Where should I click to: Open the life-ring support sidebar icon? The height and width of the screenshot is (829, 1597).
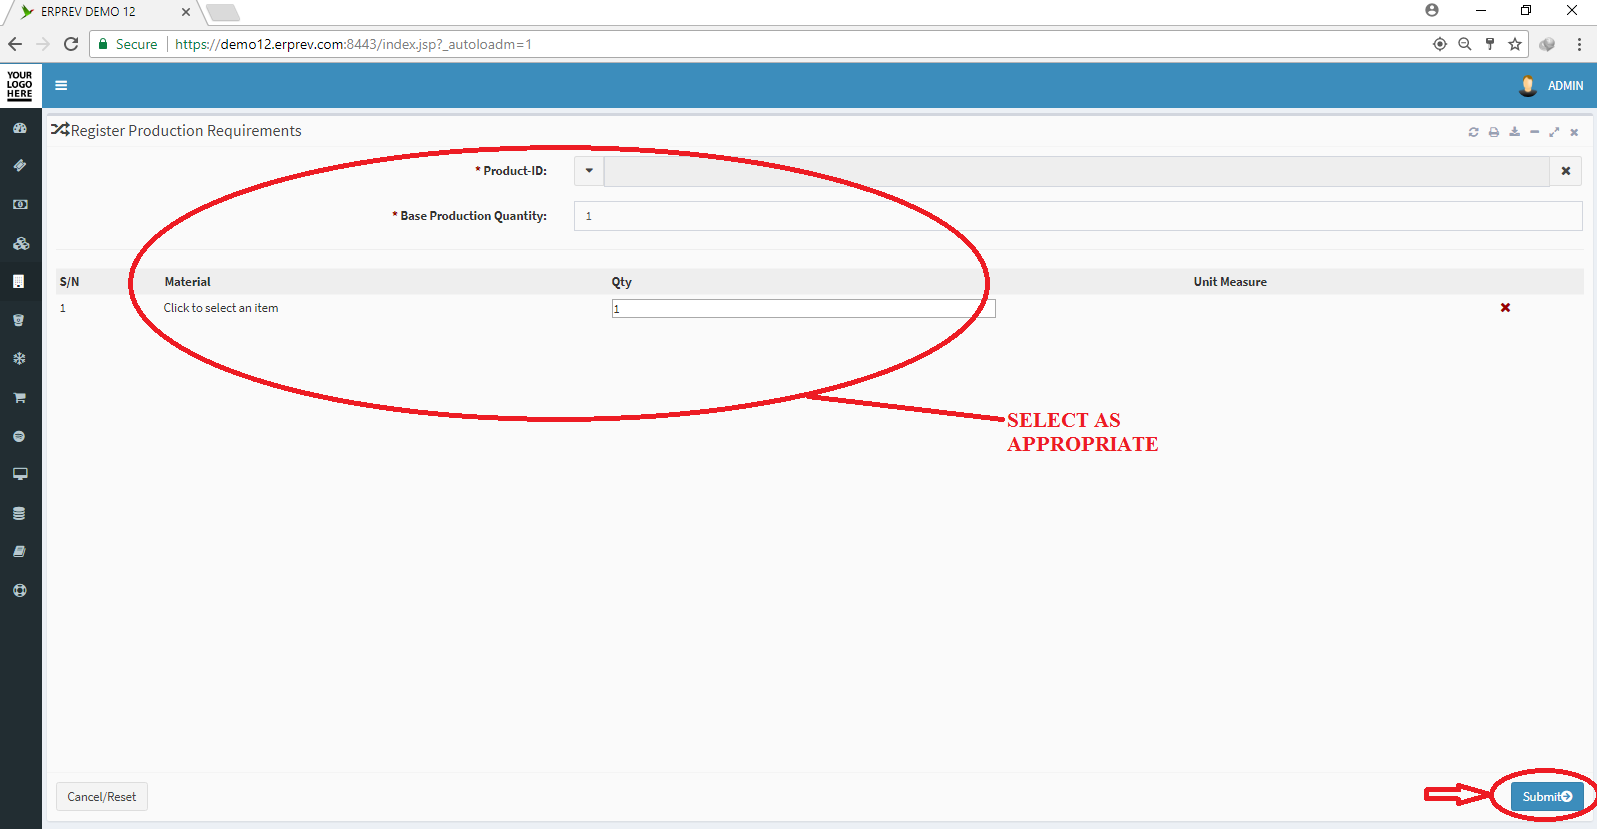pos(19,590)
